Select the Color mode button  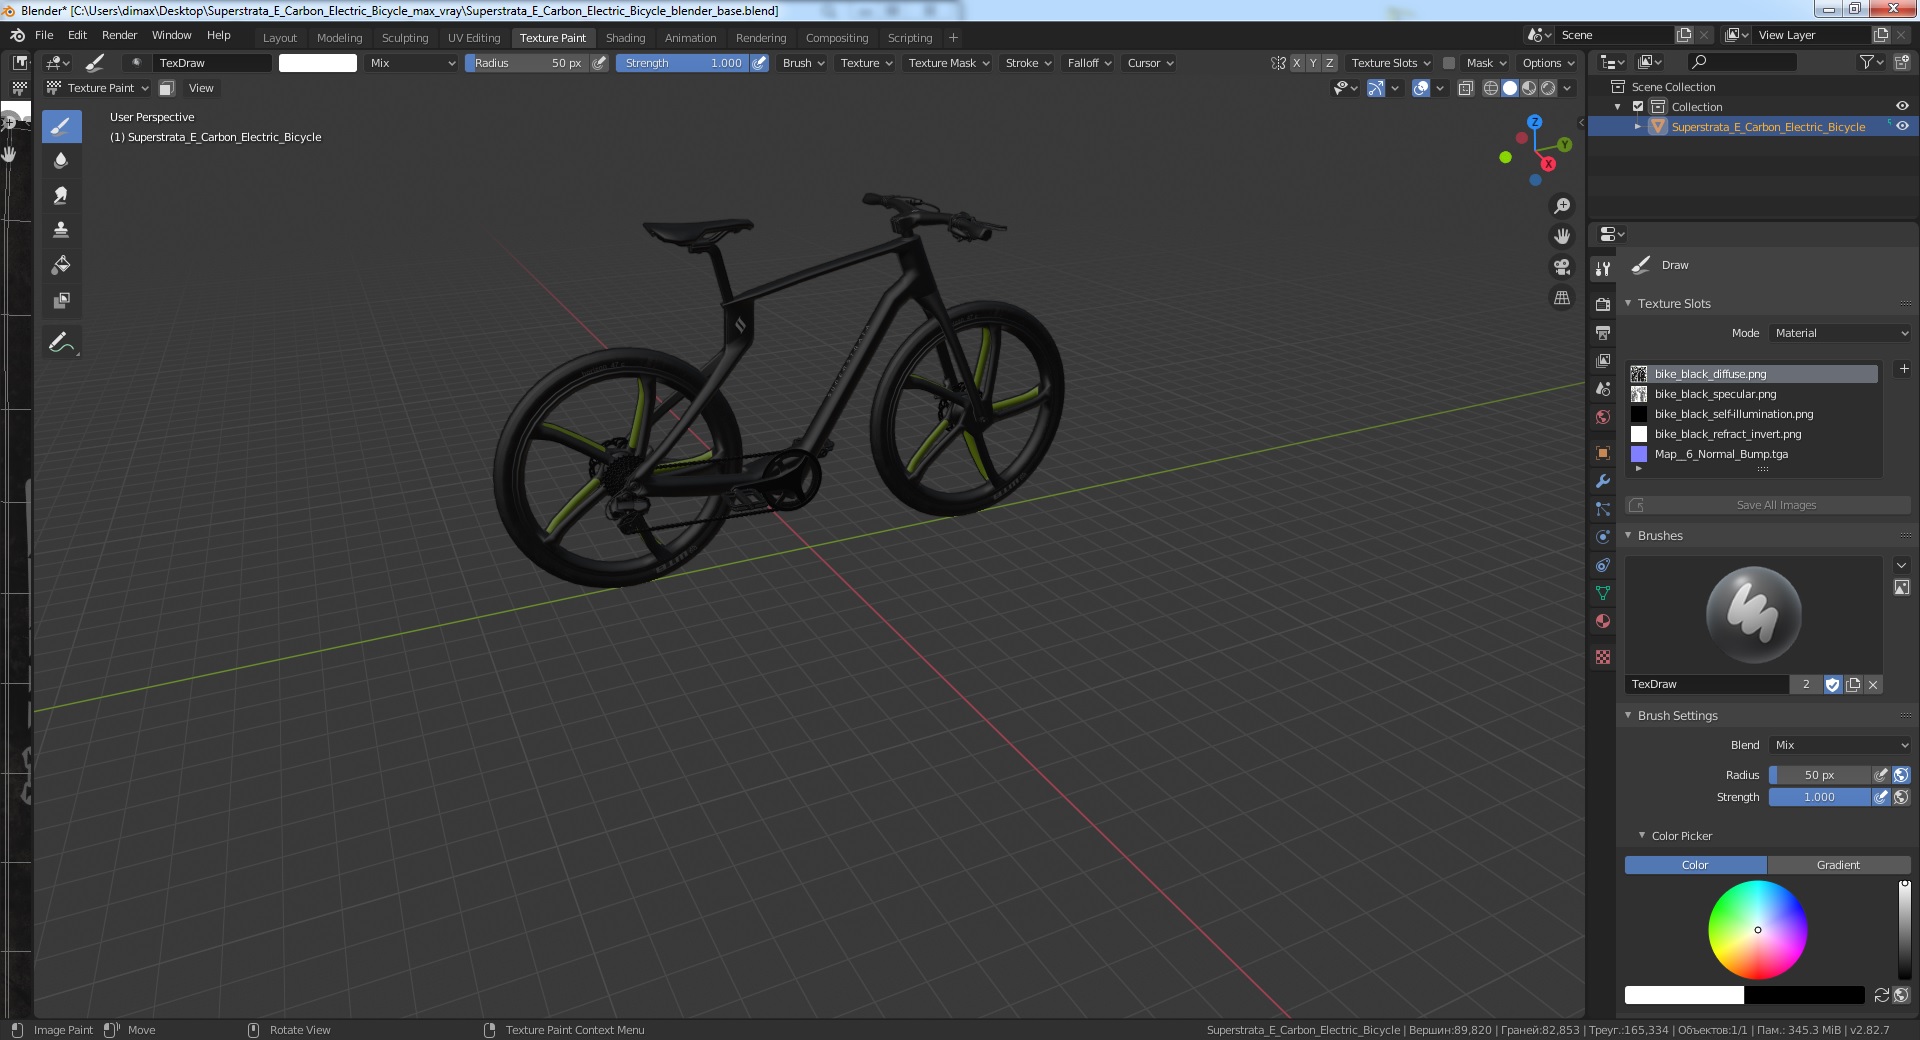click(x=1695, y=865)
